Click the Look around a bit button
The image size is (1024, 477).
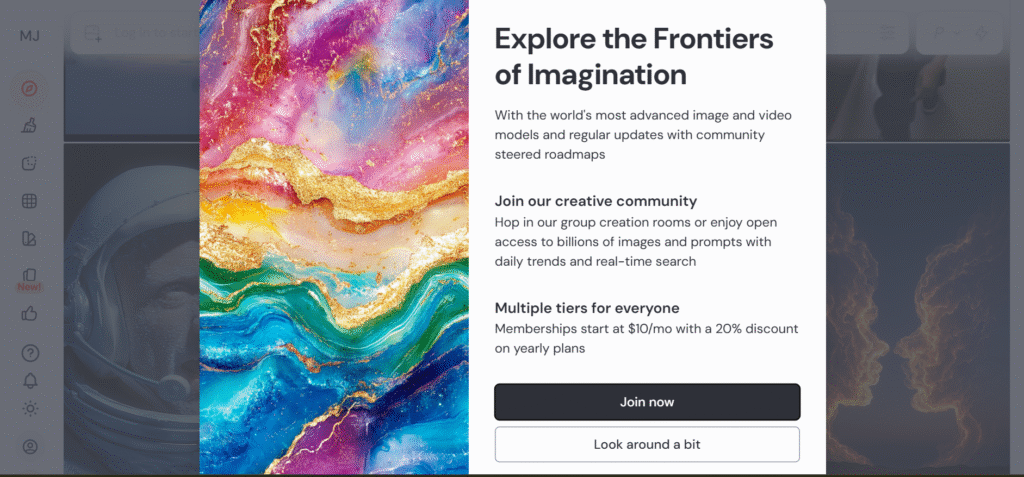click(x=647, y=444)
